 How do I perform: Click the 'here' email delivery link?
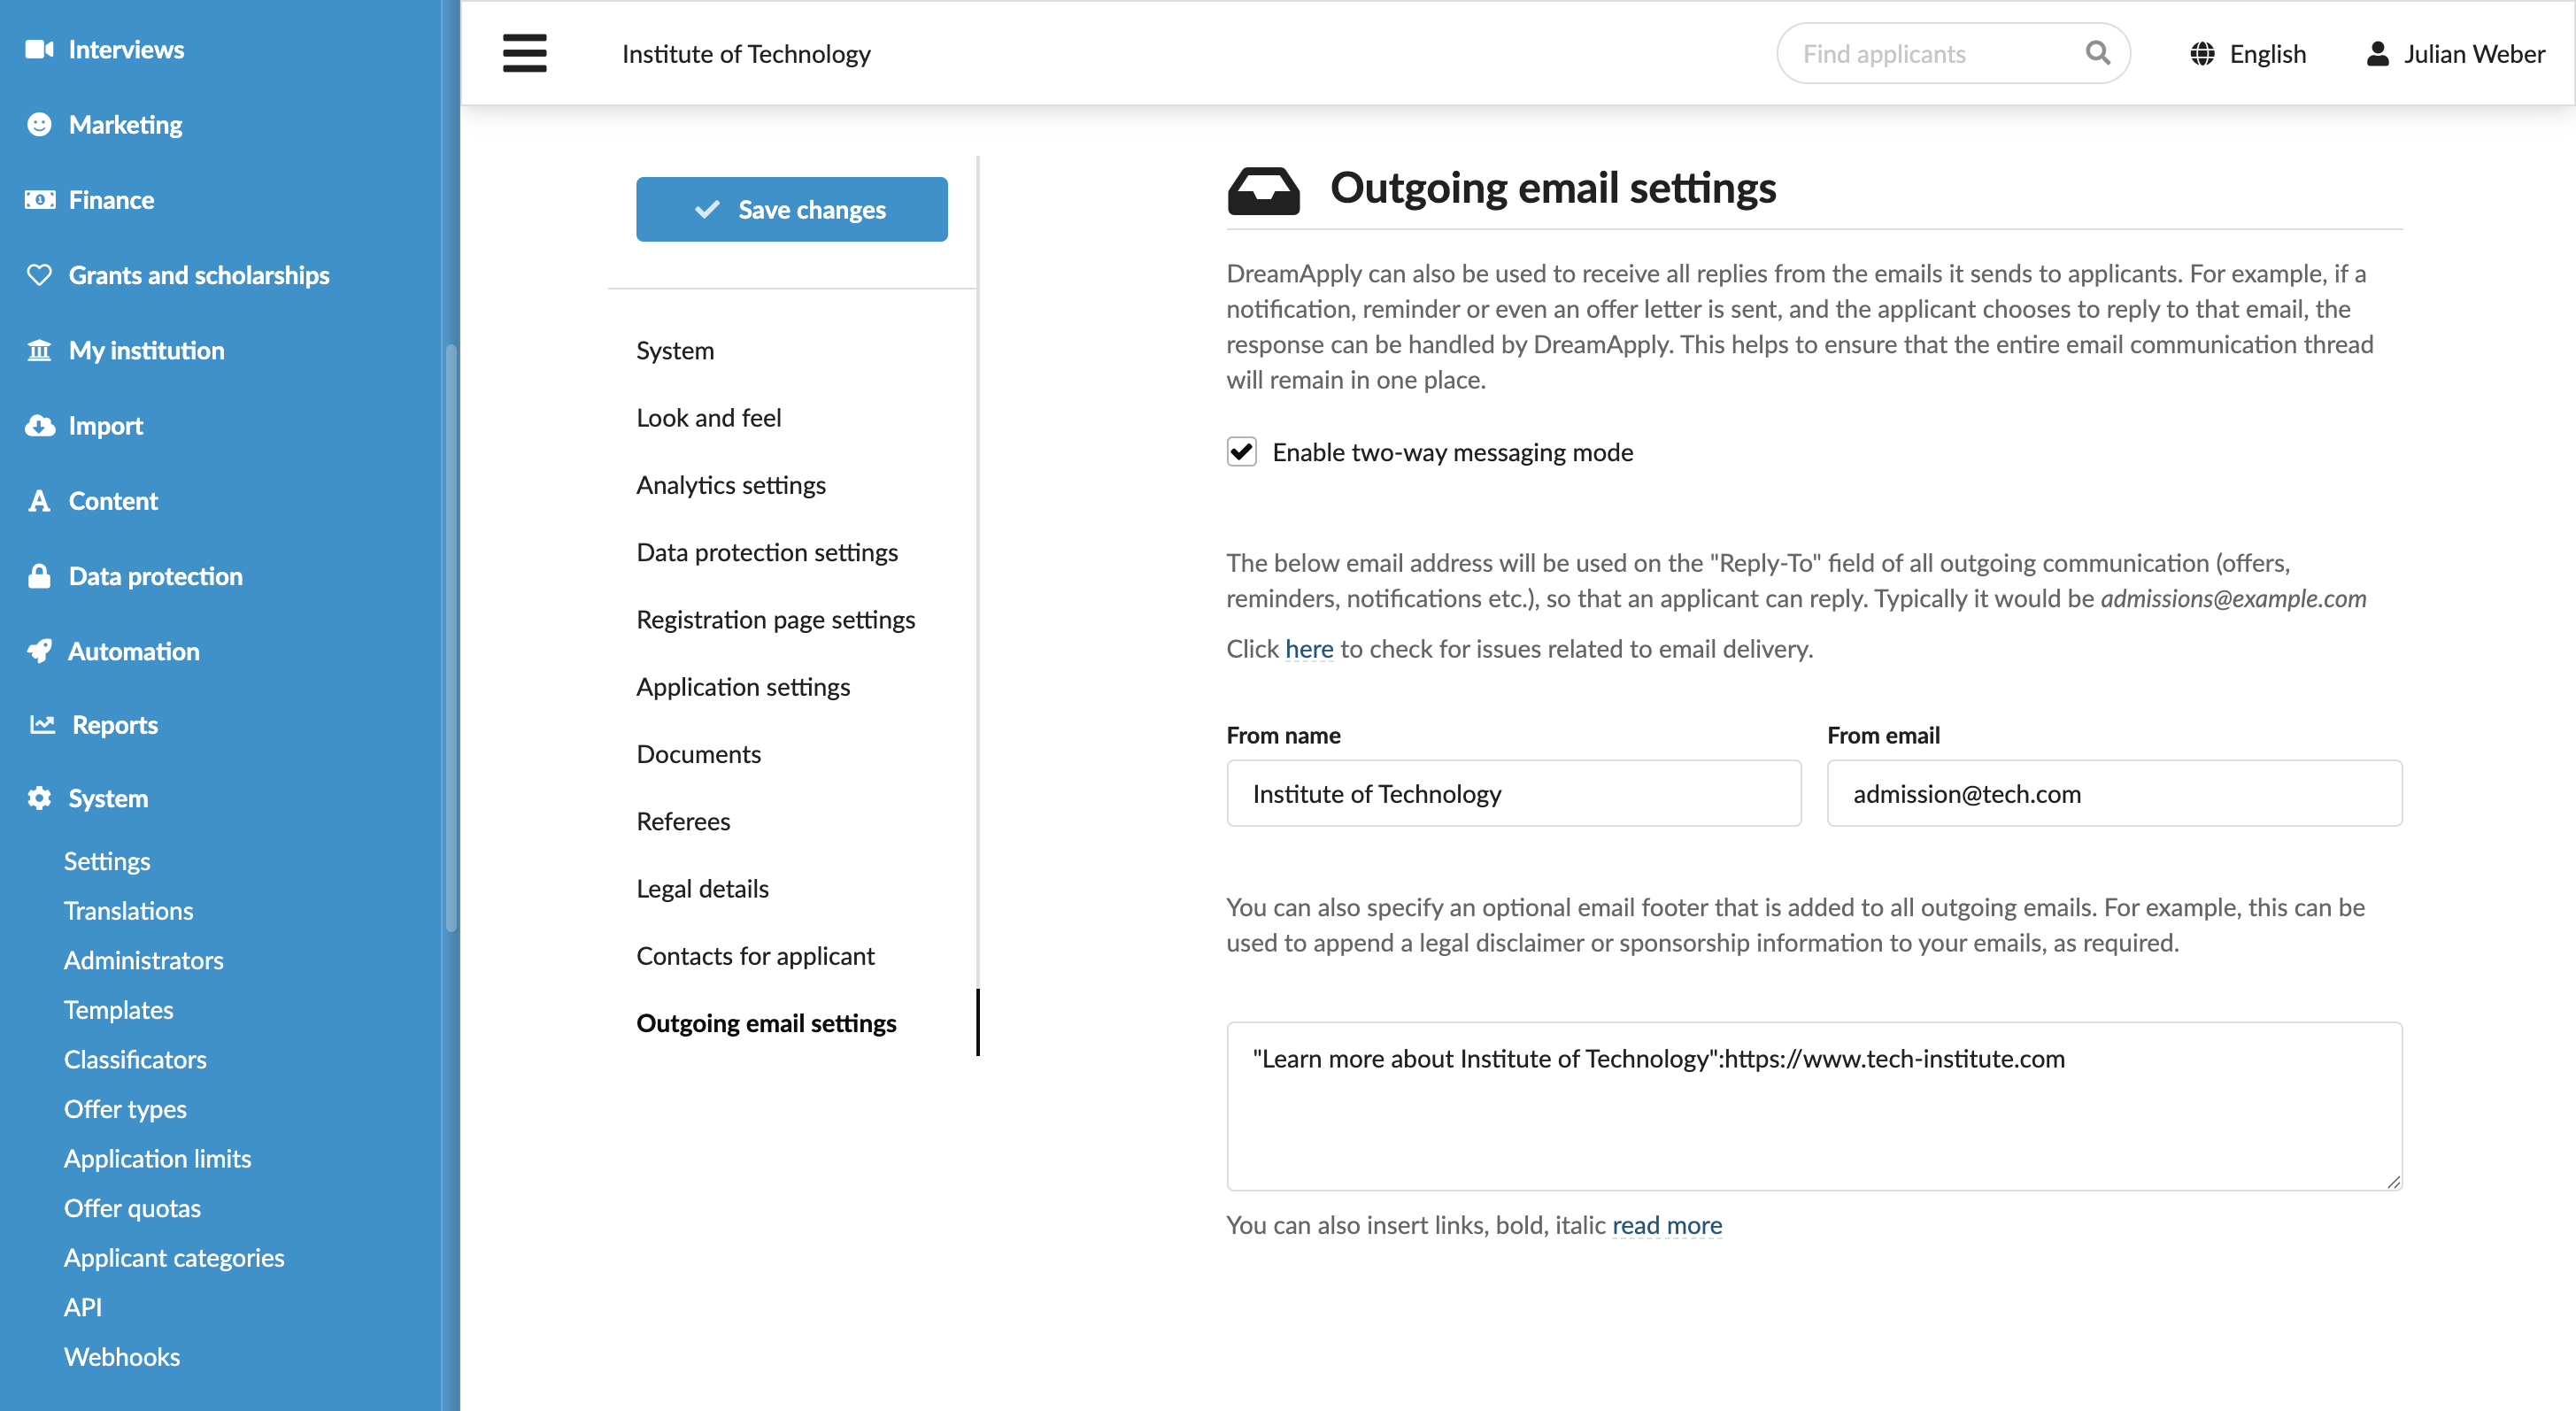pos(1309,649)
